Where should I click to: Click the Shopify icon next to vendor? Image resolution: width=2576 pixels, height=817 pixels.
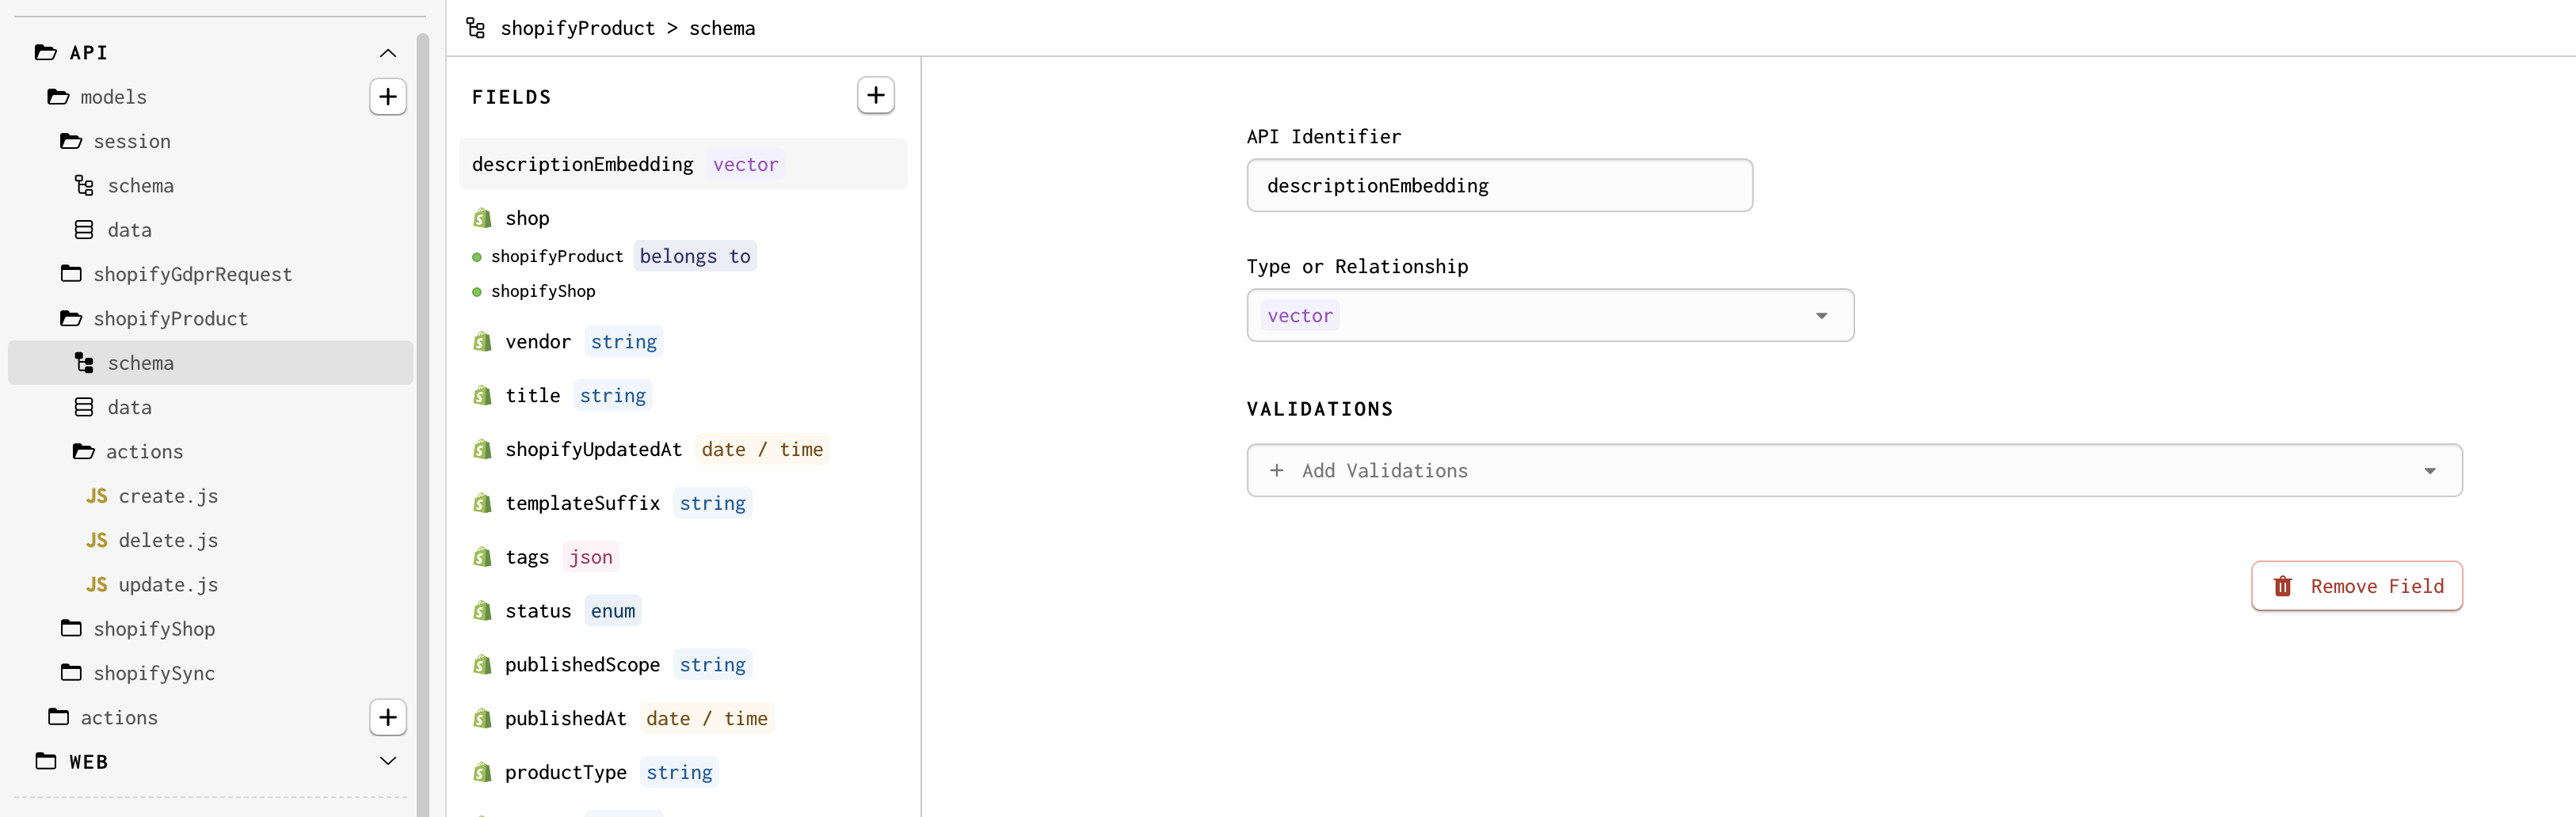pyautogui.click(x=482, y=342)
